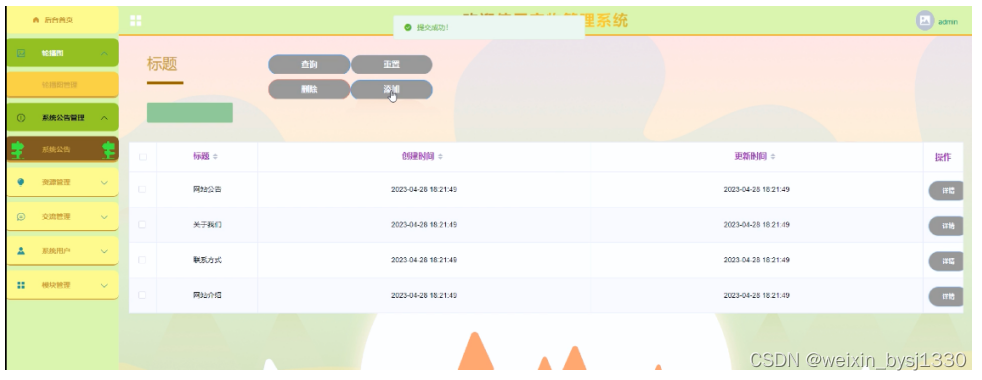Check the 网站介绍 row checkbox
Screen dimensions: 982x380
click(x=143, y=295)
